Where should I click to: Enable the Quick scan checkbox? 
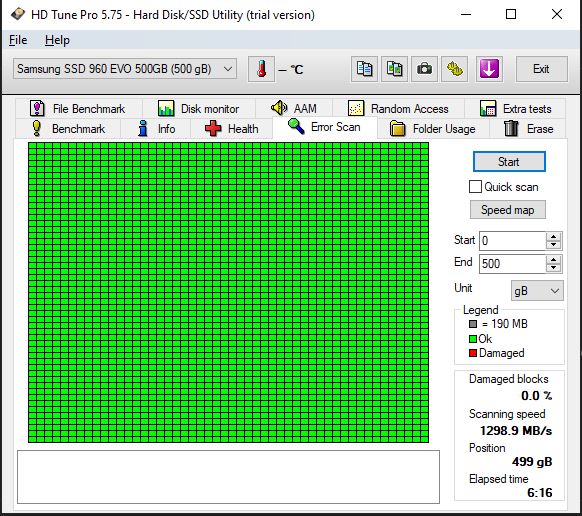pyautogui.click(x=475, y=187)
